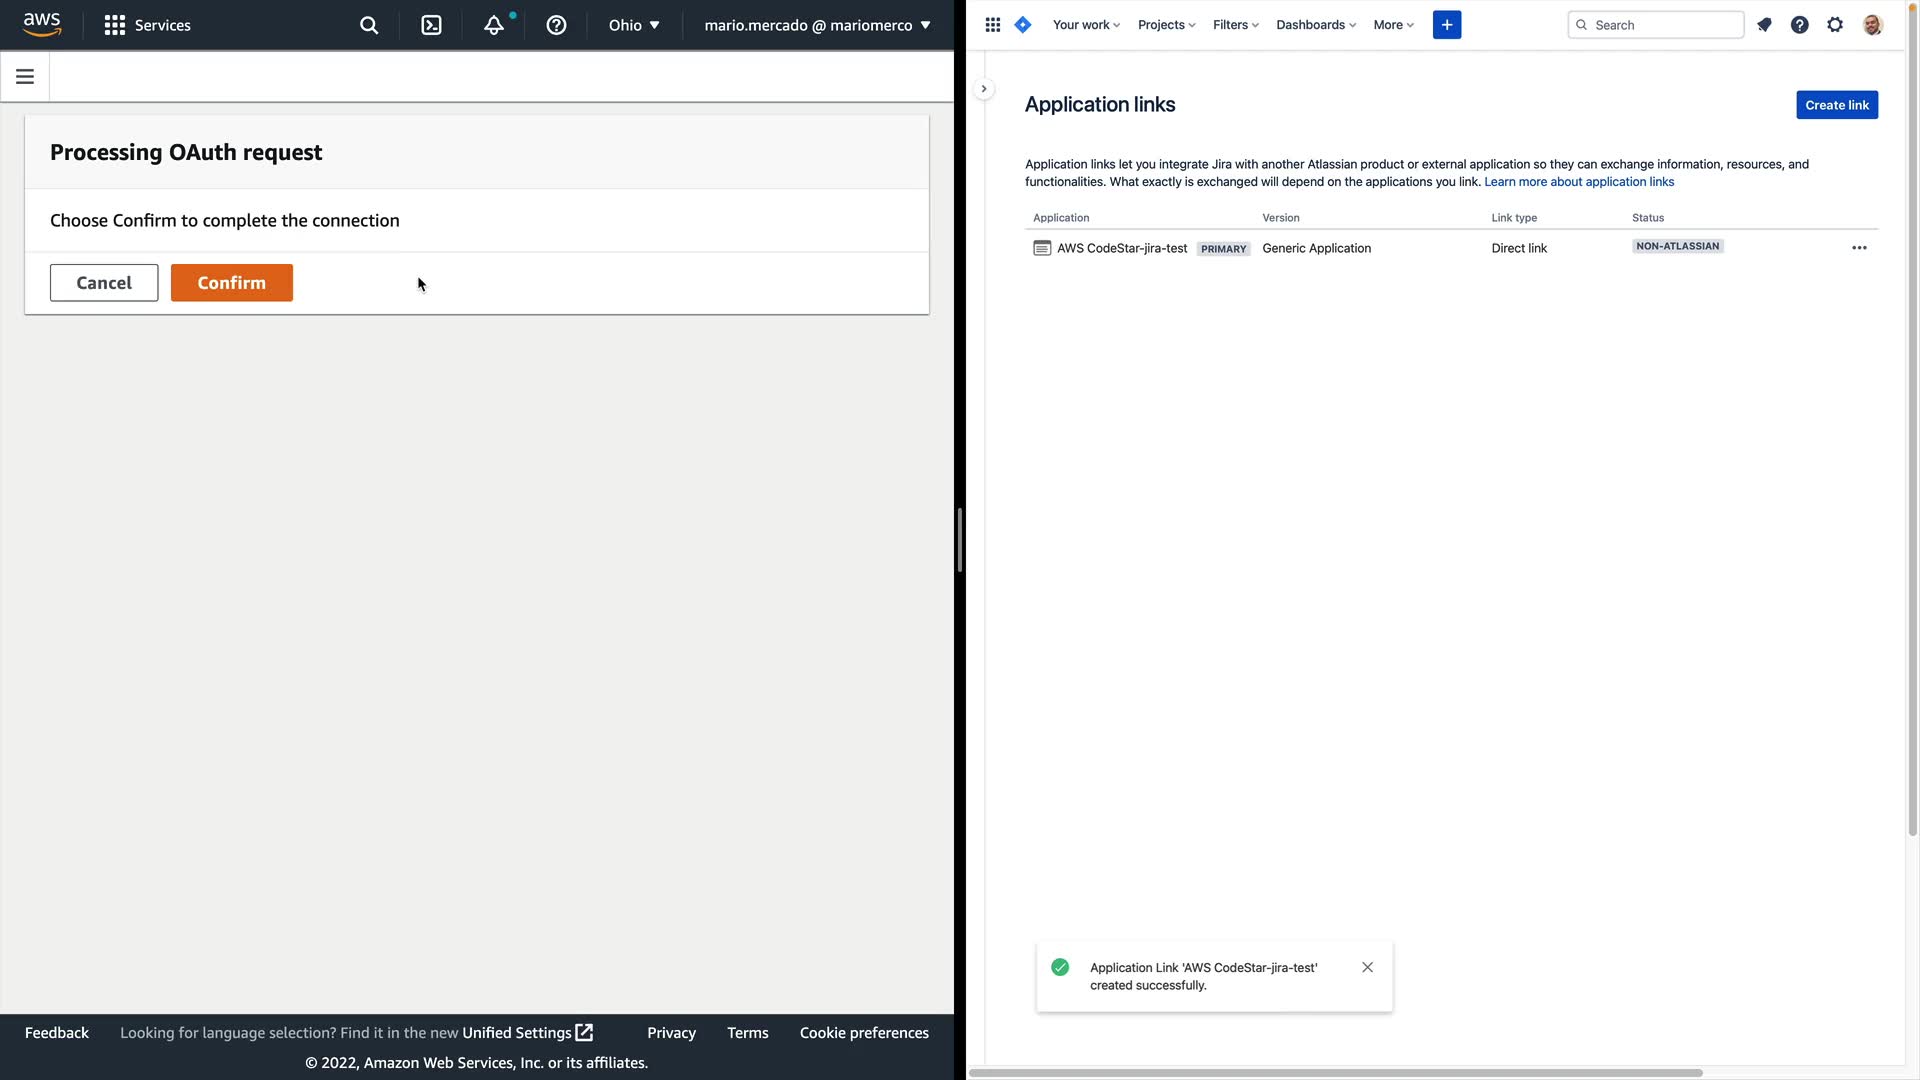
Task: Open the AWS search icon
Action: click(x=369, y=25)
